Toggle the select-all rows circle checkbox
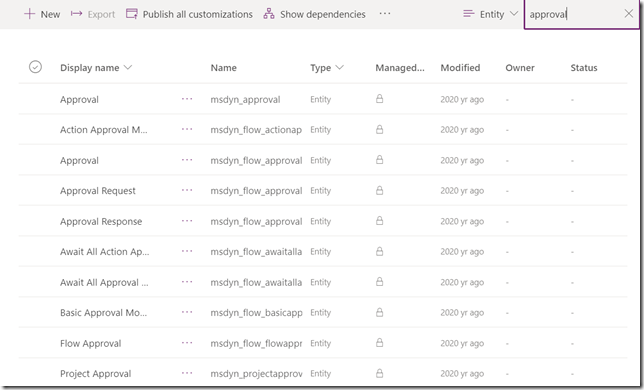The height and width of the screenshot is (390, 644). click(35, 67)
